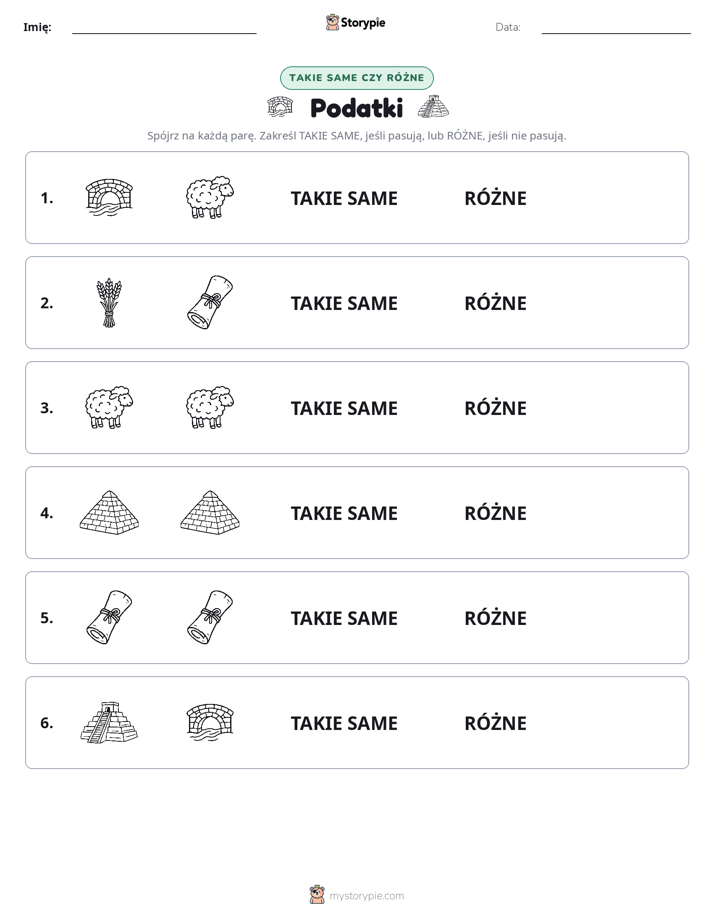Click the second pyramid in row 4
This screenshot has width=714, height=924.
[210, 513]
